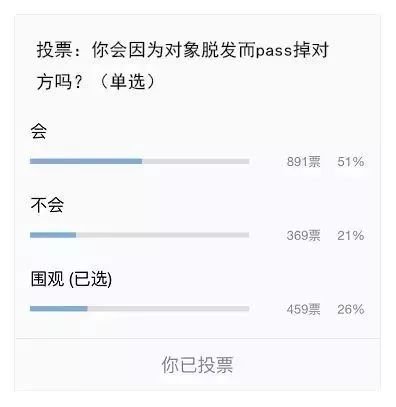Click the 459票 vote count
396x407 pixels.
pyautogui.click(x=303, y=309)
